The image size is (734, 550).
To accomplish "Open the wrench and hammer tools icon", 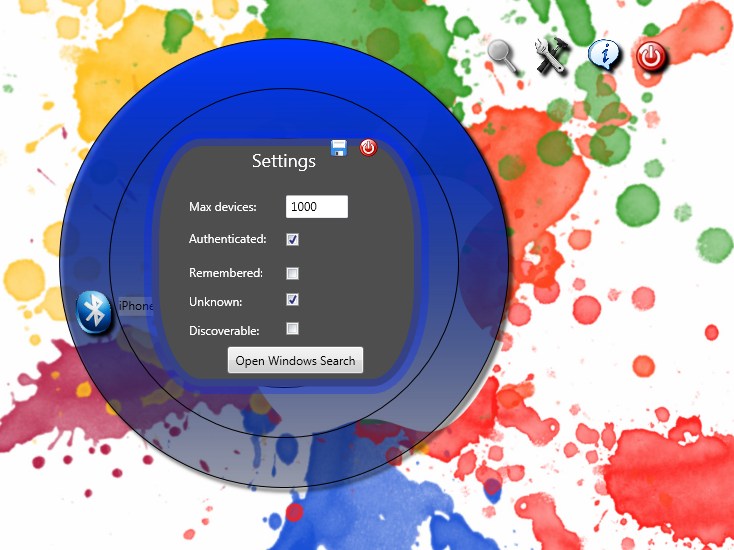I will (552, 55).
